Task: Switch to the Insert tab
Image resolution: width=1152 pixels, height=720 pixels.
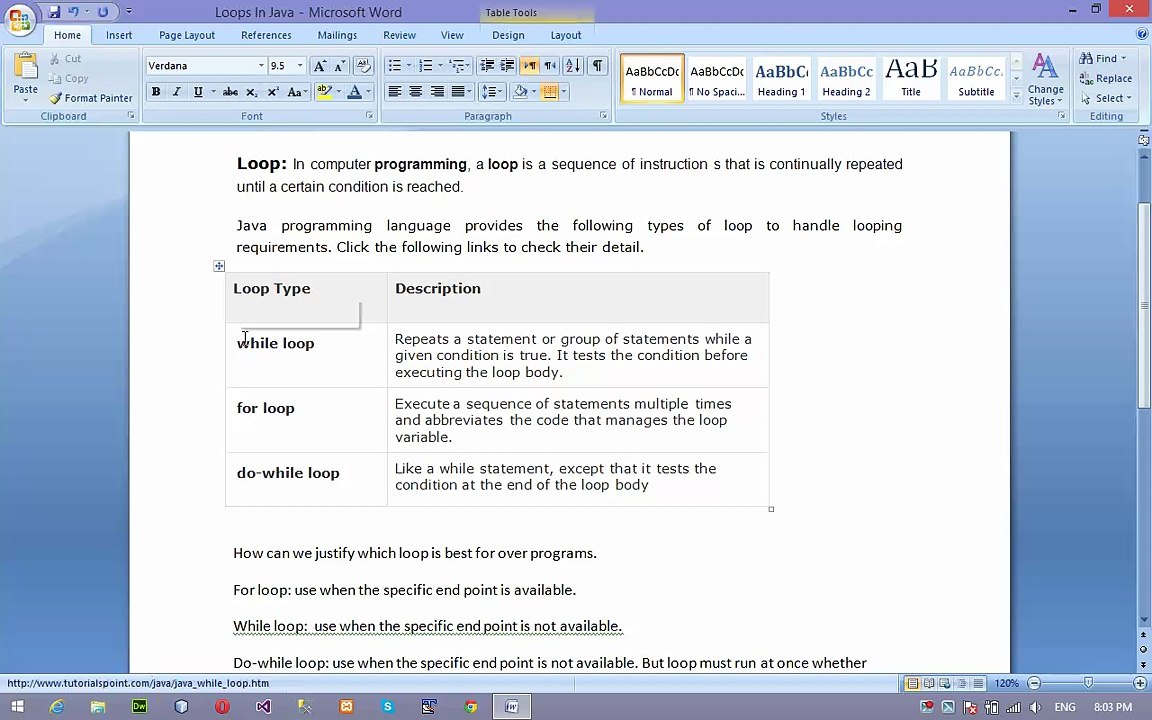Action: (119, 35)
